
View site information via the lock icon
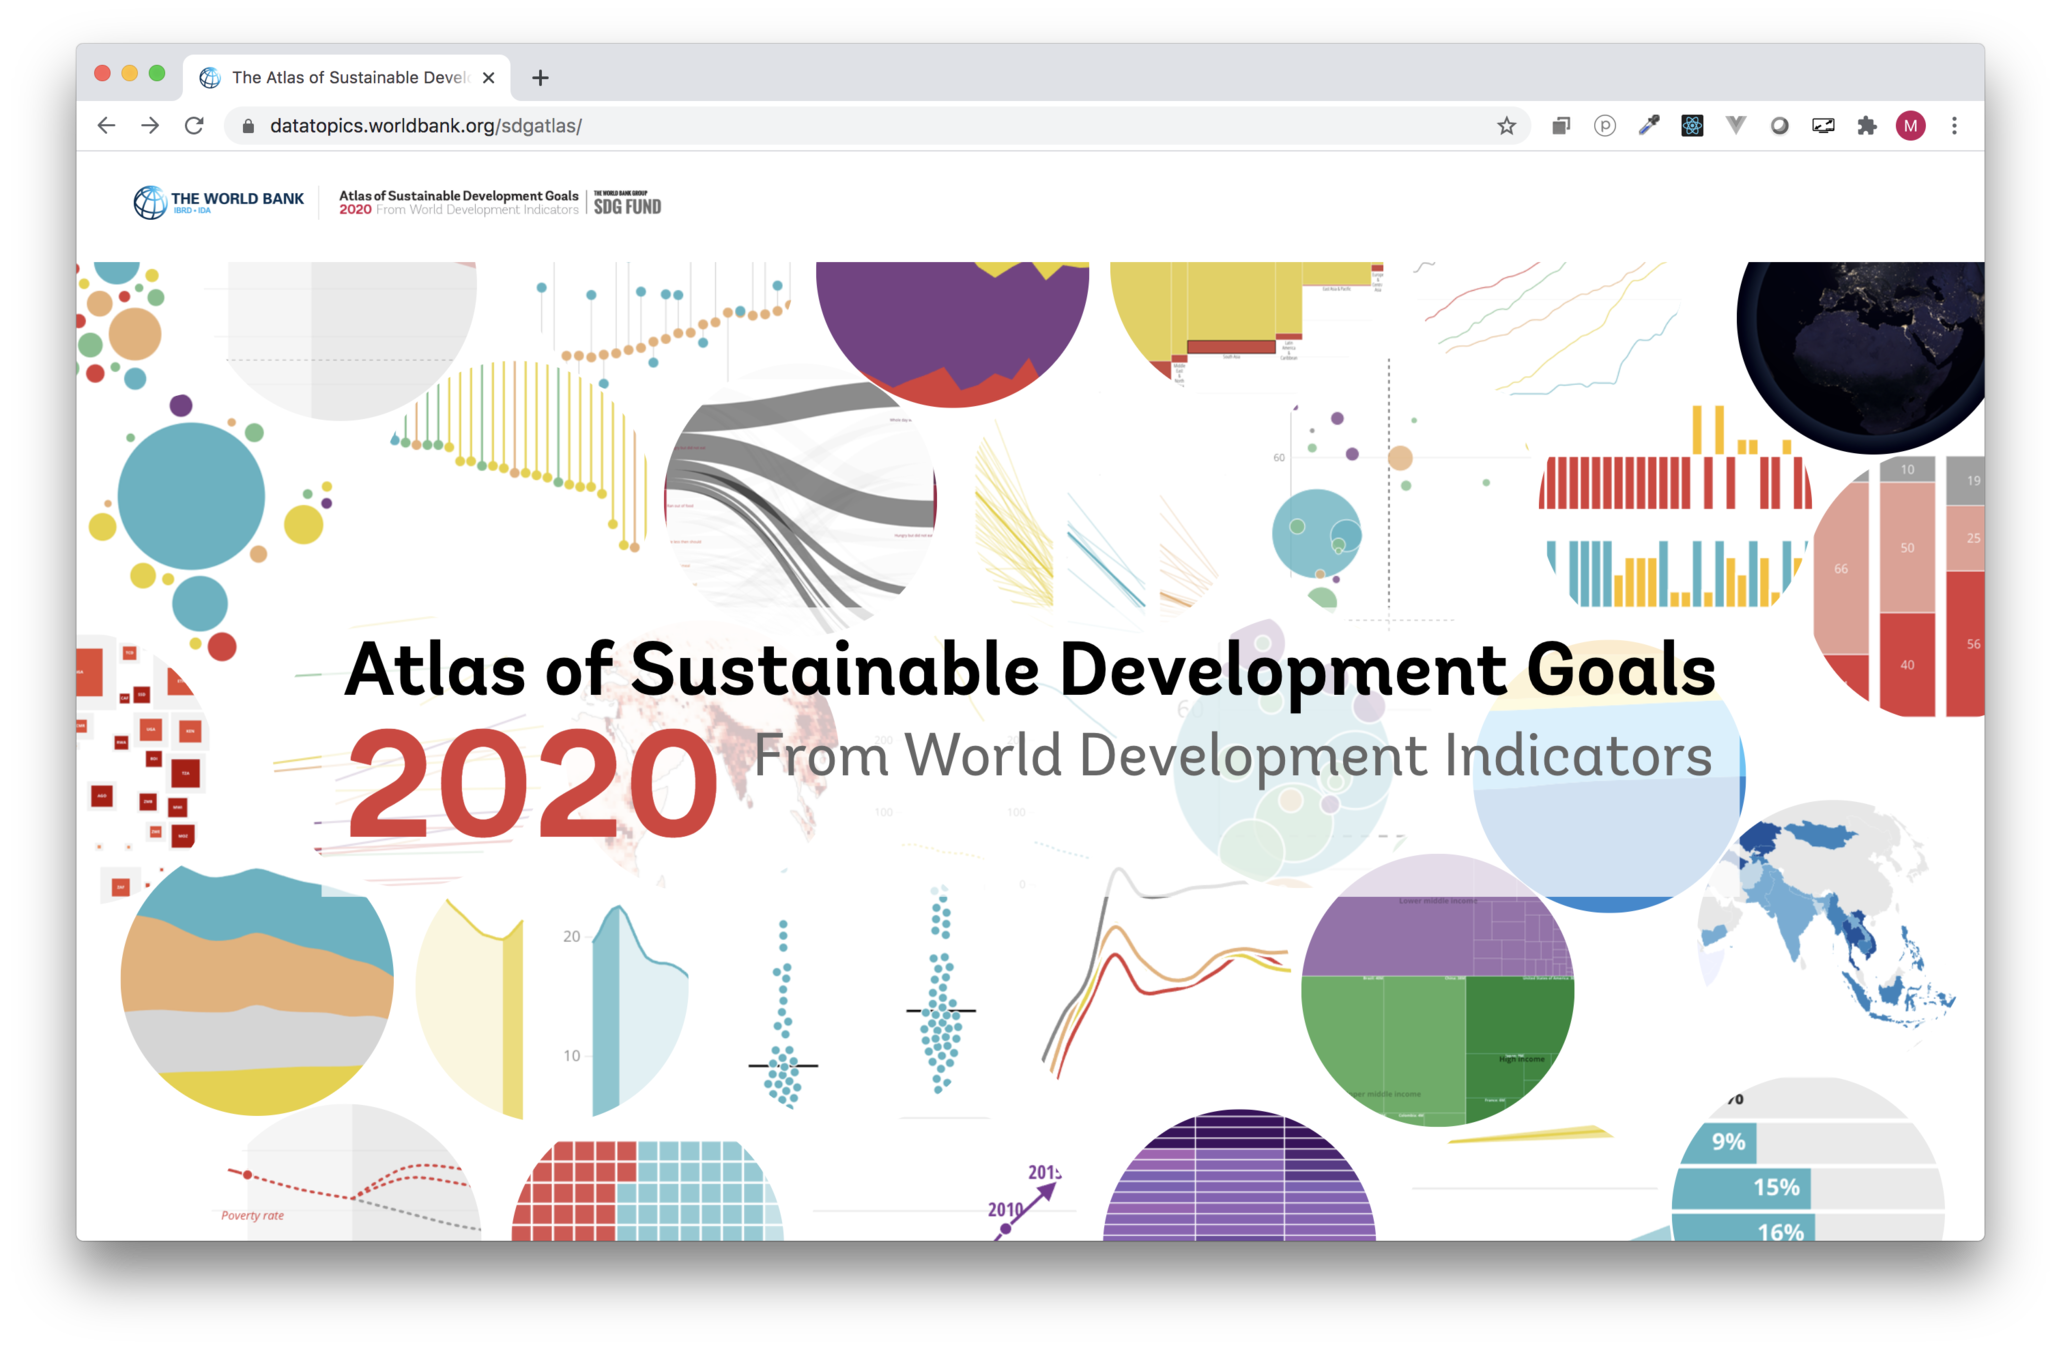[x=249, y=126]
